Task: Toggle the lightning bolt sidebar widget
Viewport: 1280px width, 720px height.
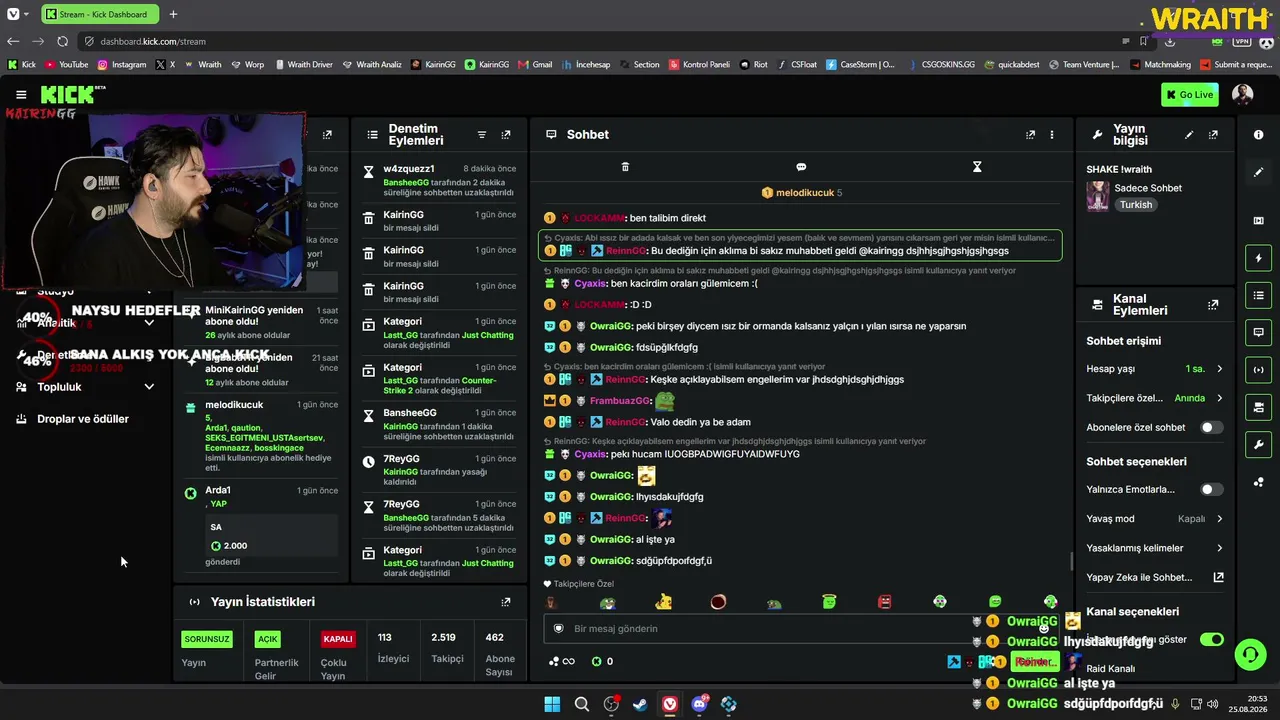Action: 1258,258
